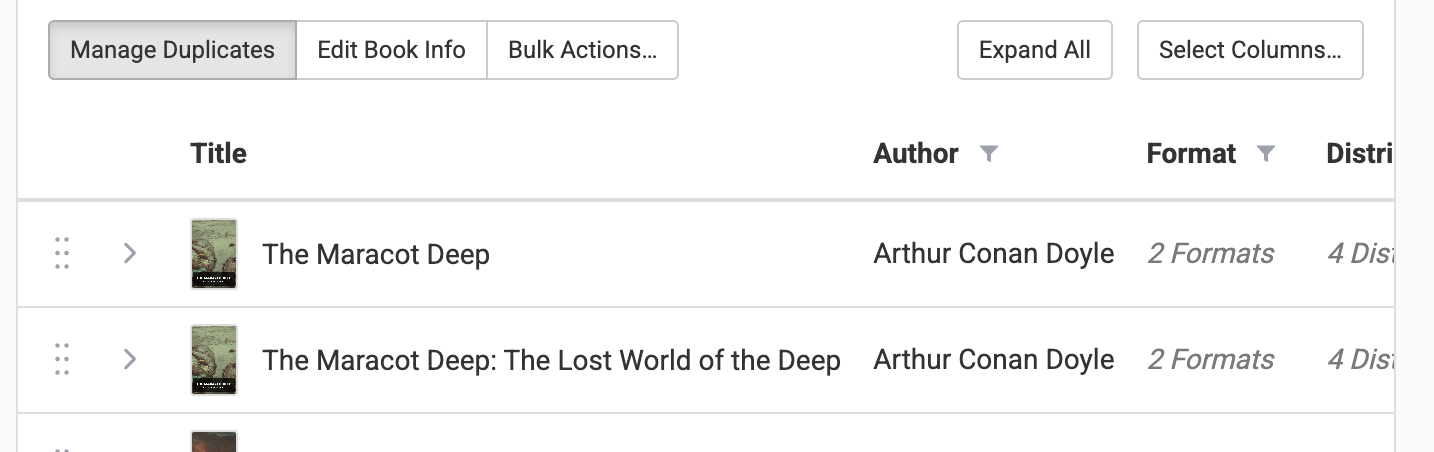Expand The Maracot Deep: The Lost World row

129,359
